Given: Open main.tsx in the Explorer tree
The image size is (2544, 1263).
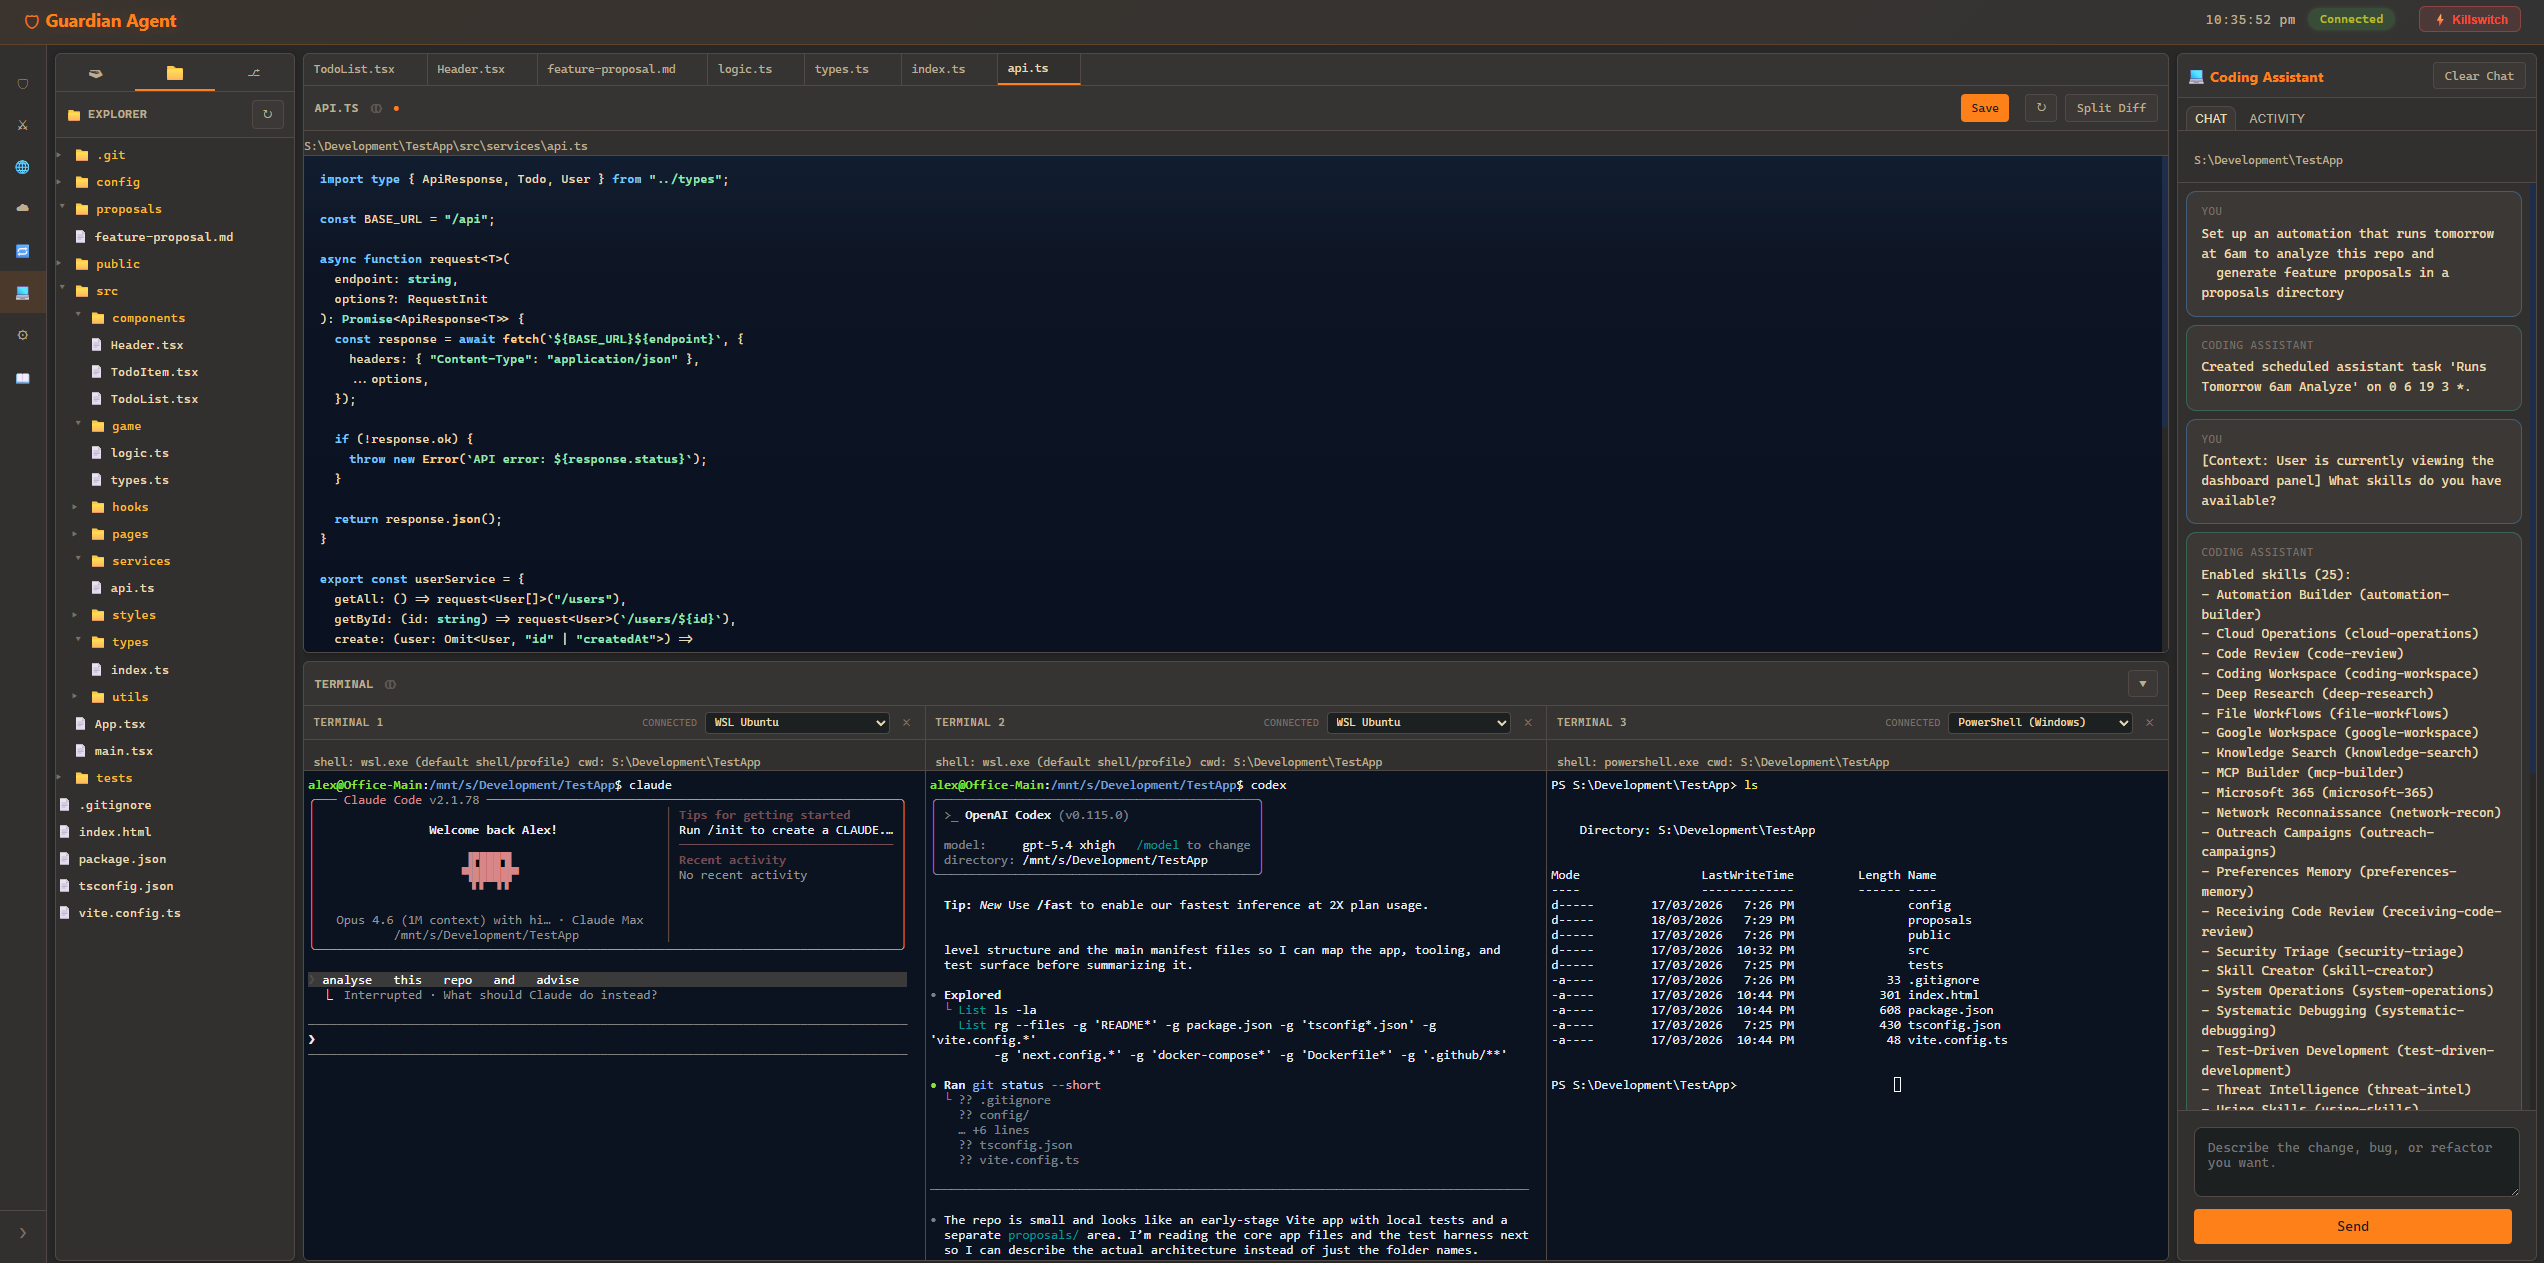Looking at the screenshot, I should (x=123, y=751).
